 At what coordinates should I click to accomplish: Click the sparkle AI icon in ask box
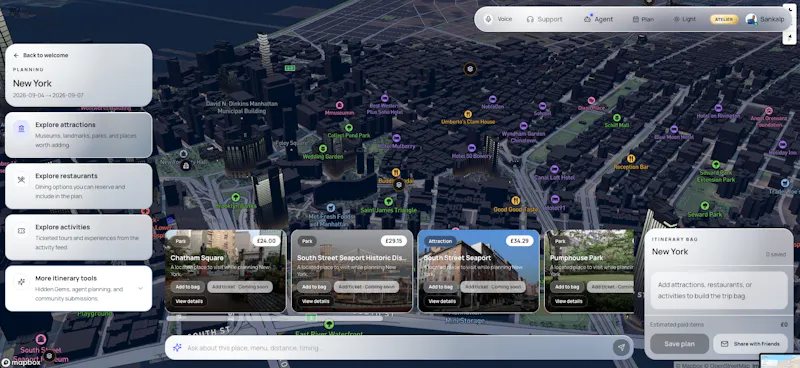click(x=177, y=348)
